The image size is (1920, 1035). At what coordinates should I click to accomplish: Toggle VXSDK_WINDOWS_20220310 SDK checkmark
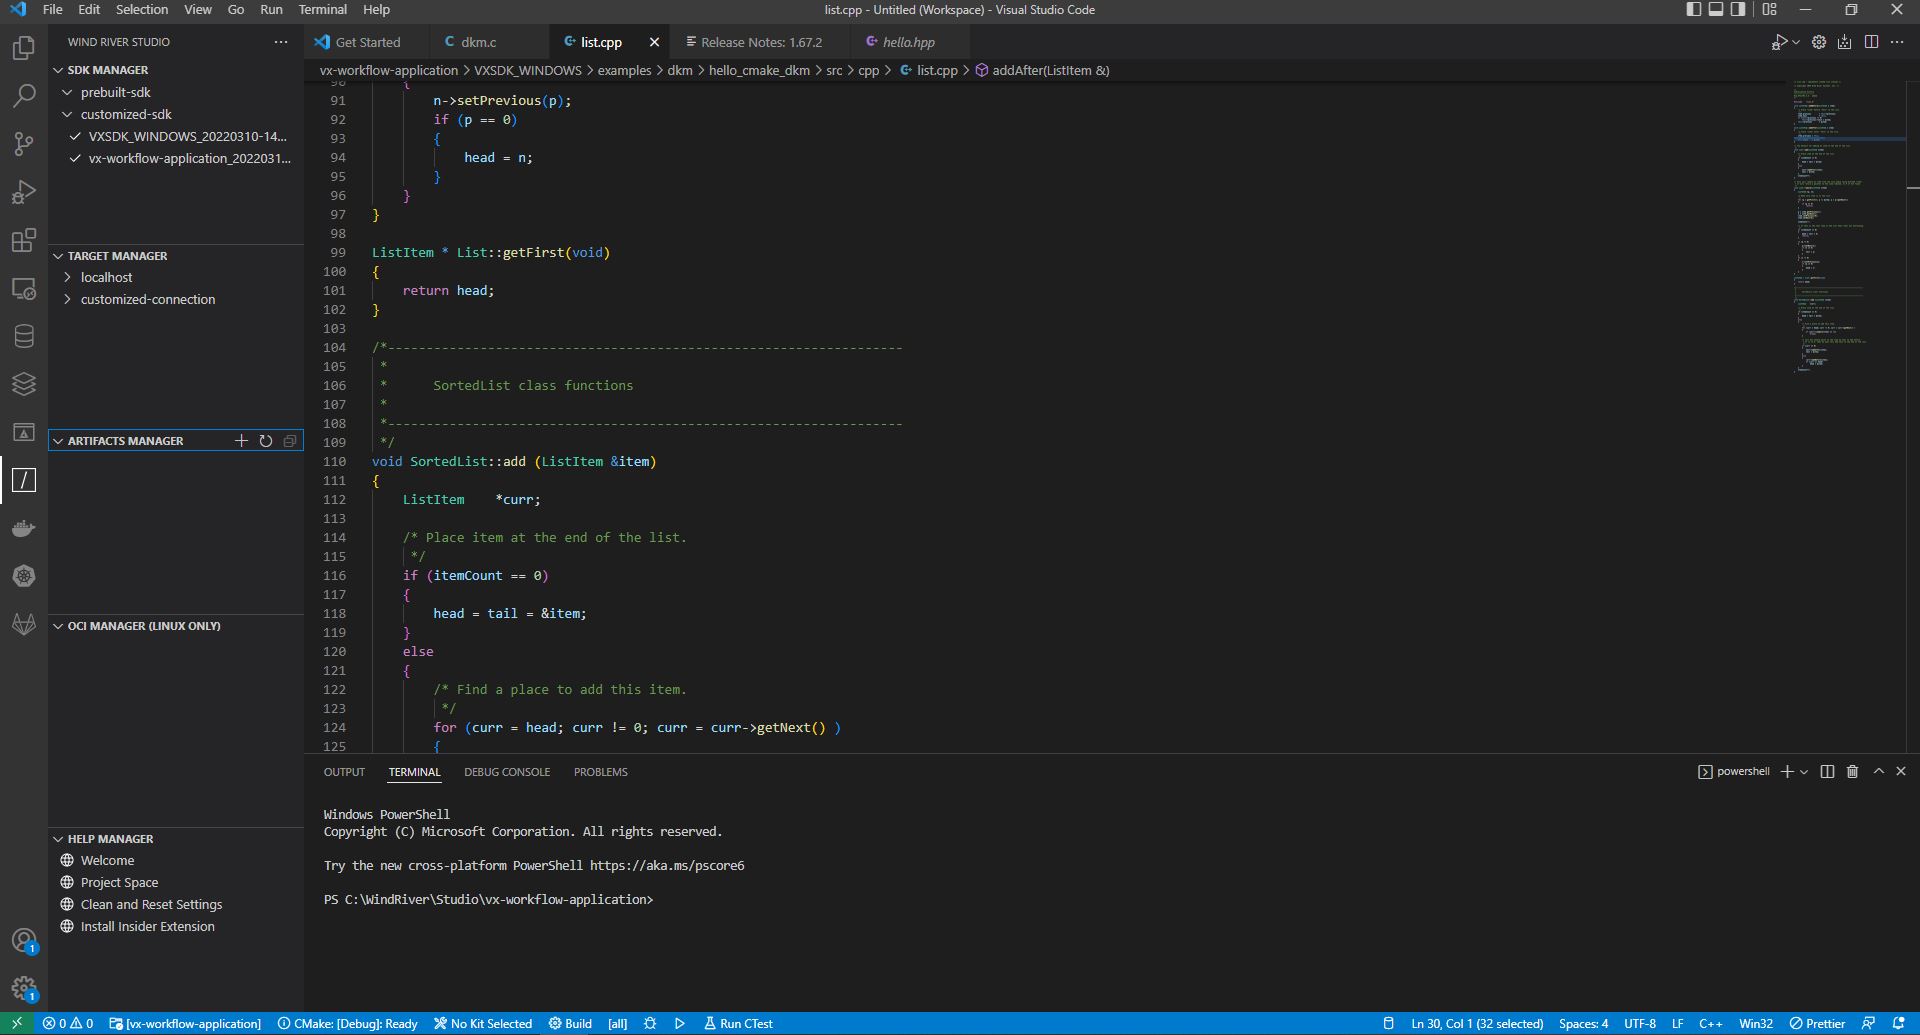point(76,137)
